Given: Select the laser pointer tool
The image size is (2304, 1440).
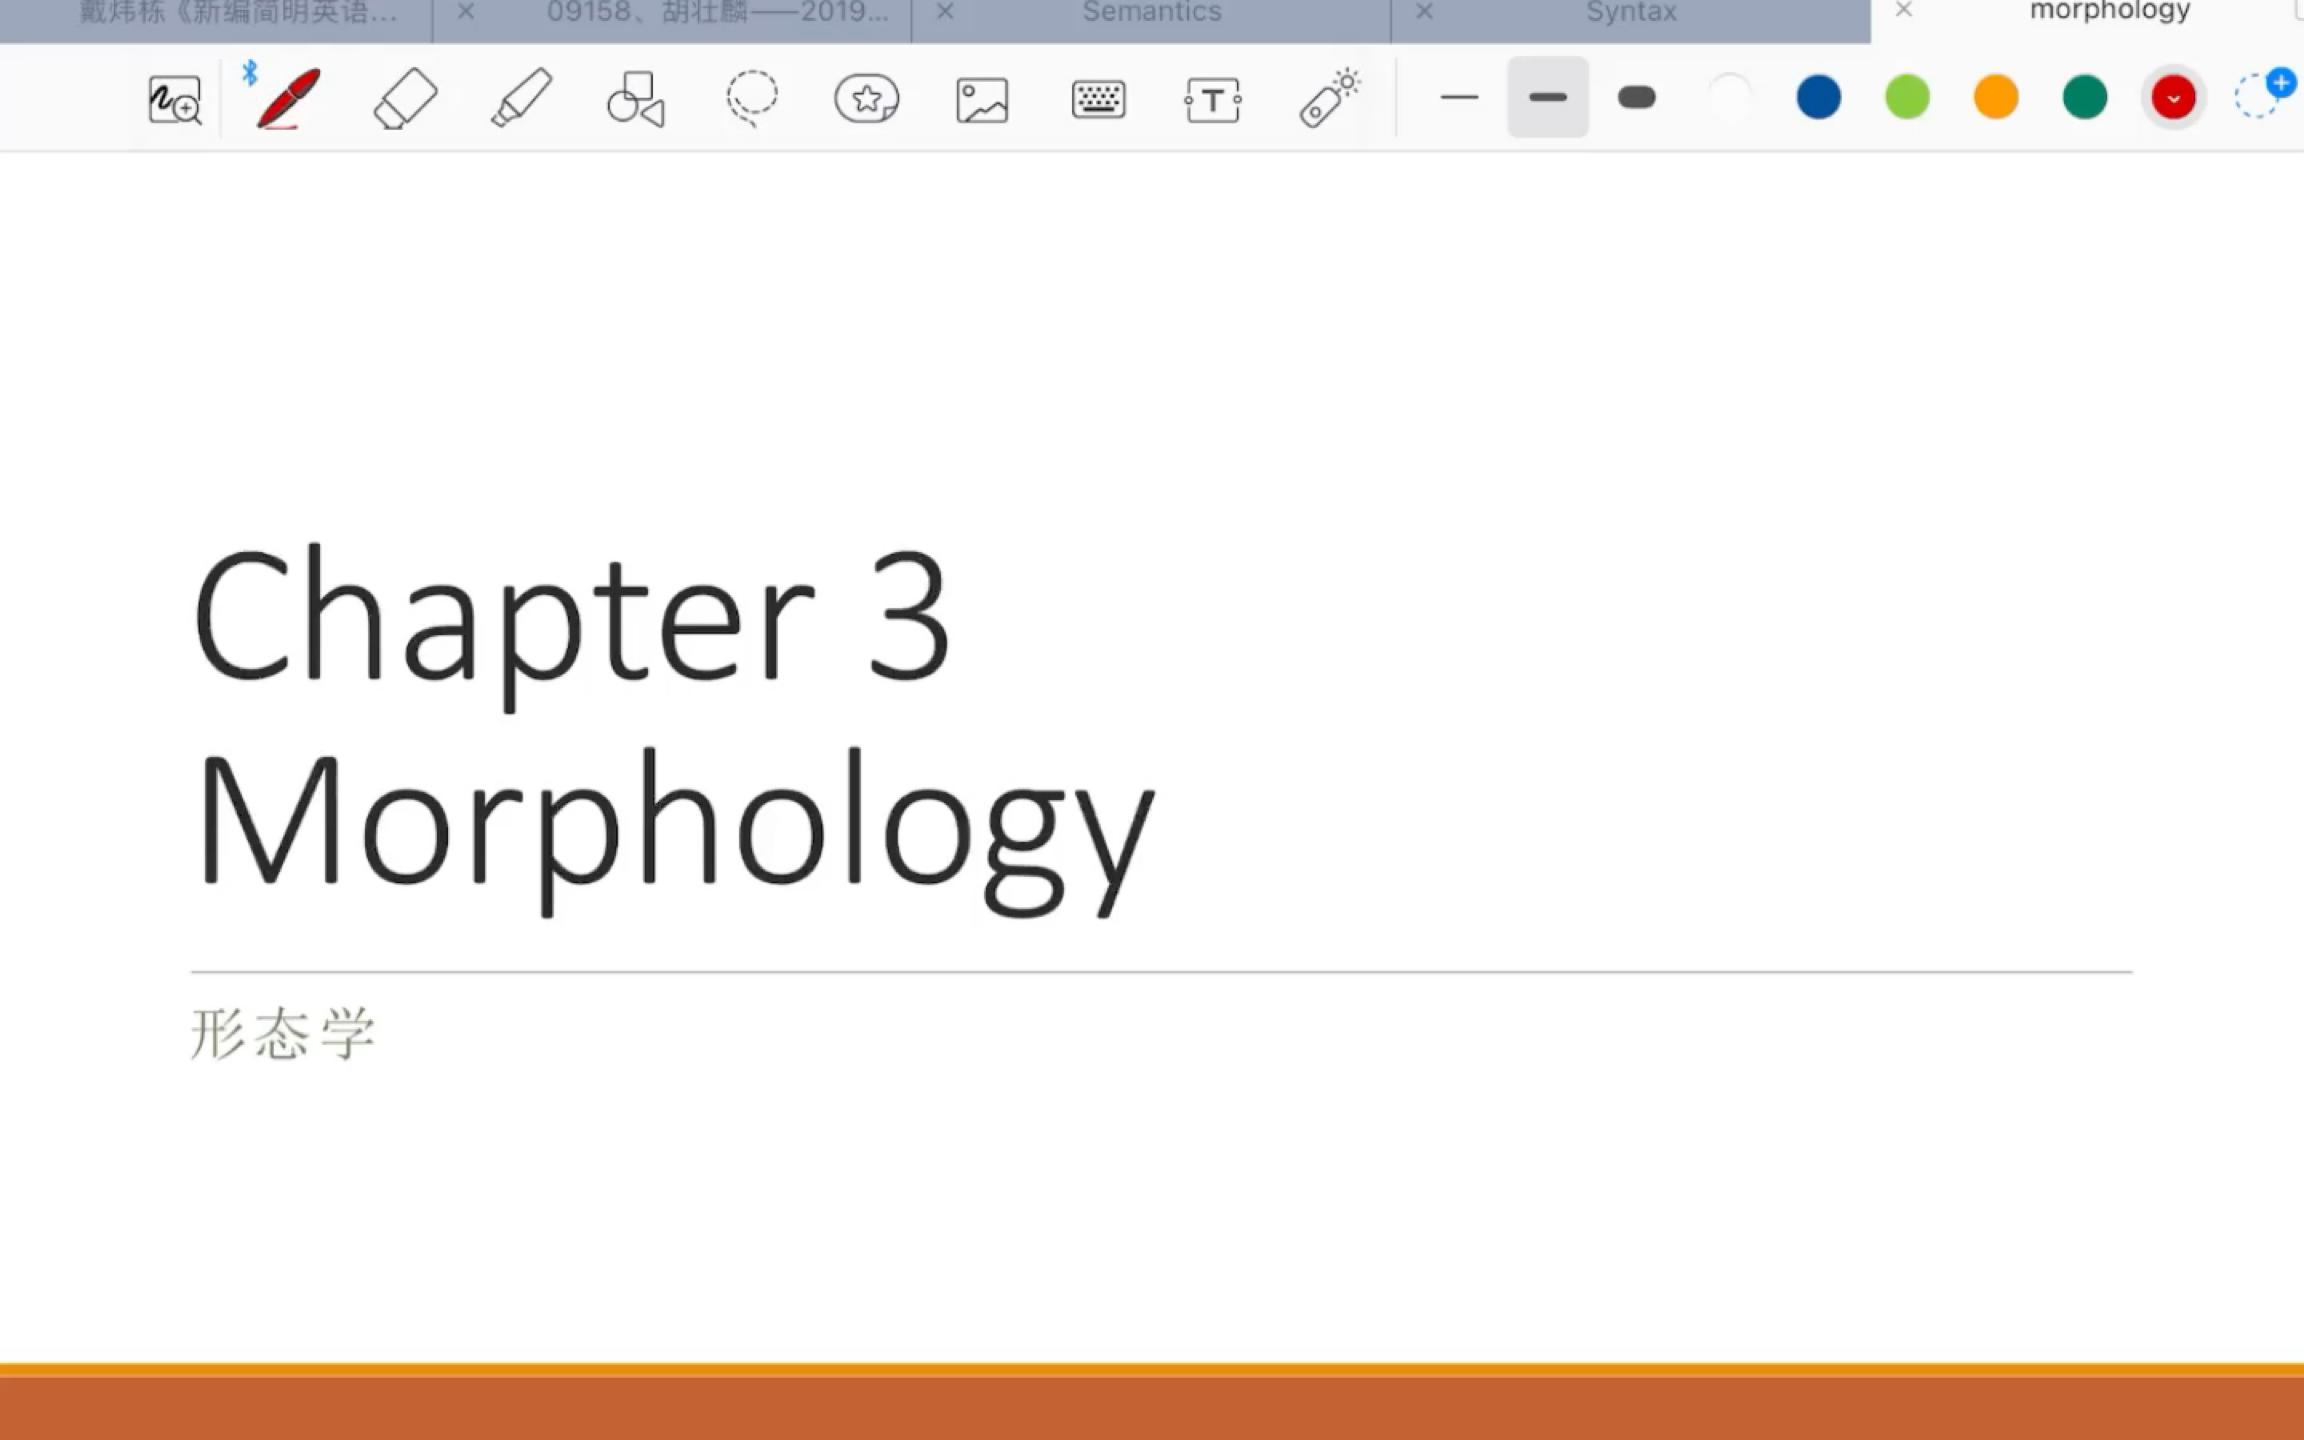Looking at the screenshot, I should pyautogui.click(x=1329, y=98).
